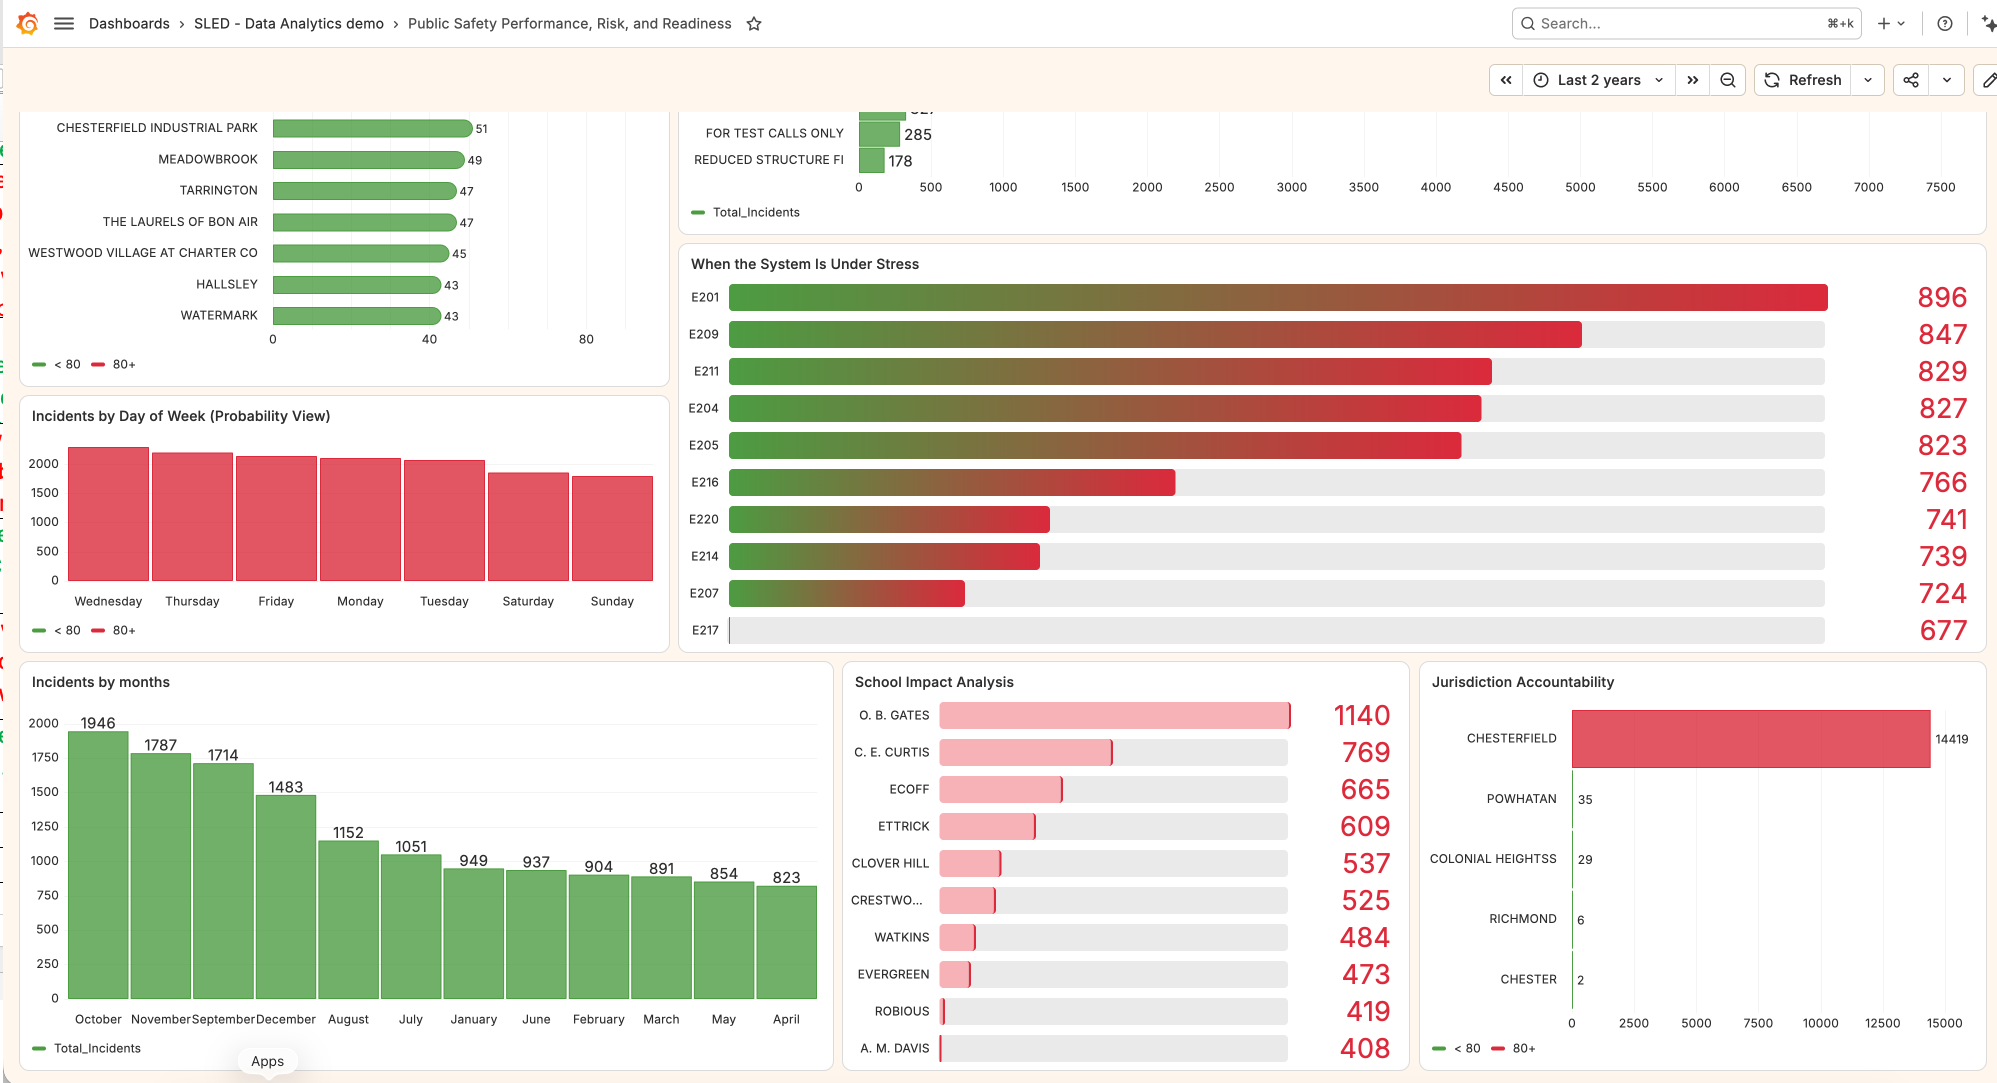Screen dimensions: 1997x1083
Task: Click the E201 gradient bar gauge
Action: pyautogui.click(x=1278, y=297)
